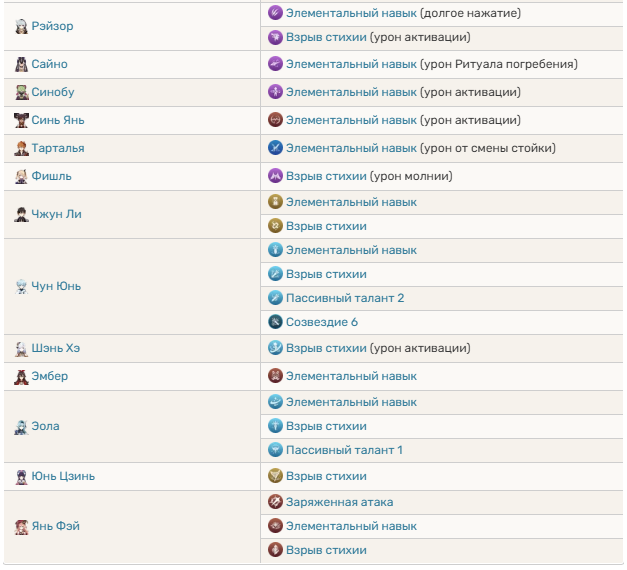Click Тарталья's blue skill icon
Screen dimensions: 627x570
pyautogui.click(x=275, y=148)
